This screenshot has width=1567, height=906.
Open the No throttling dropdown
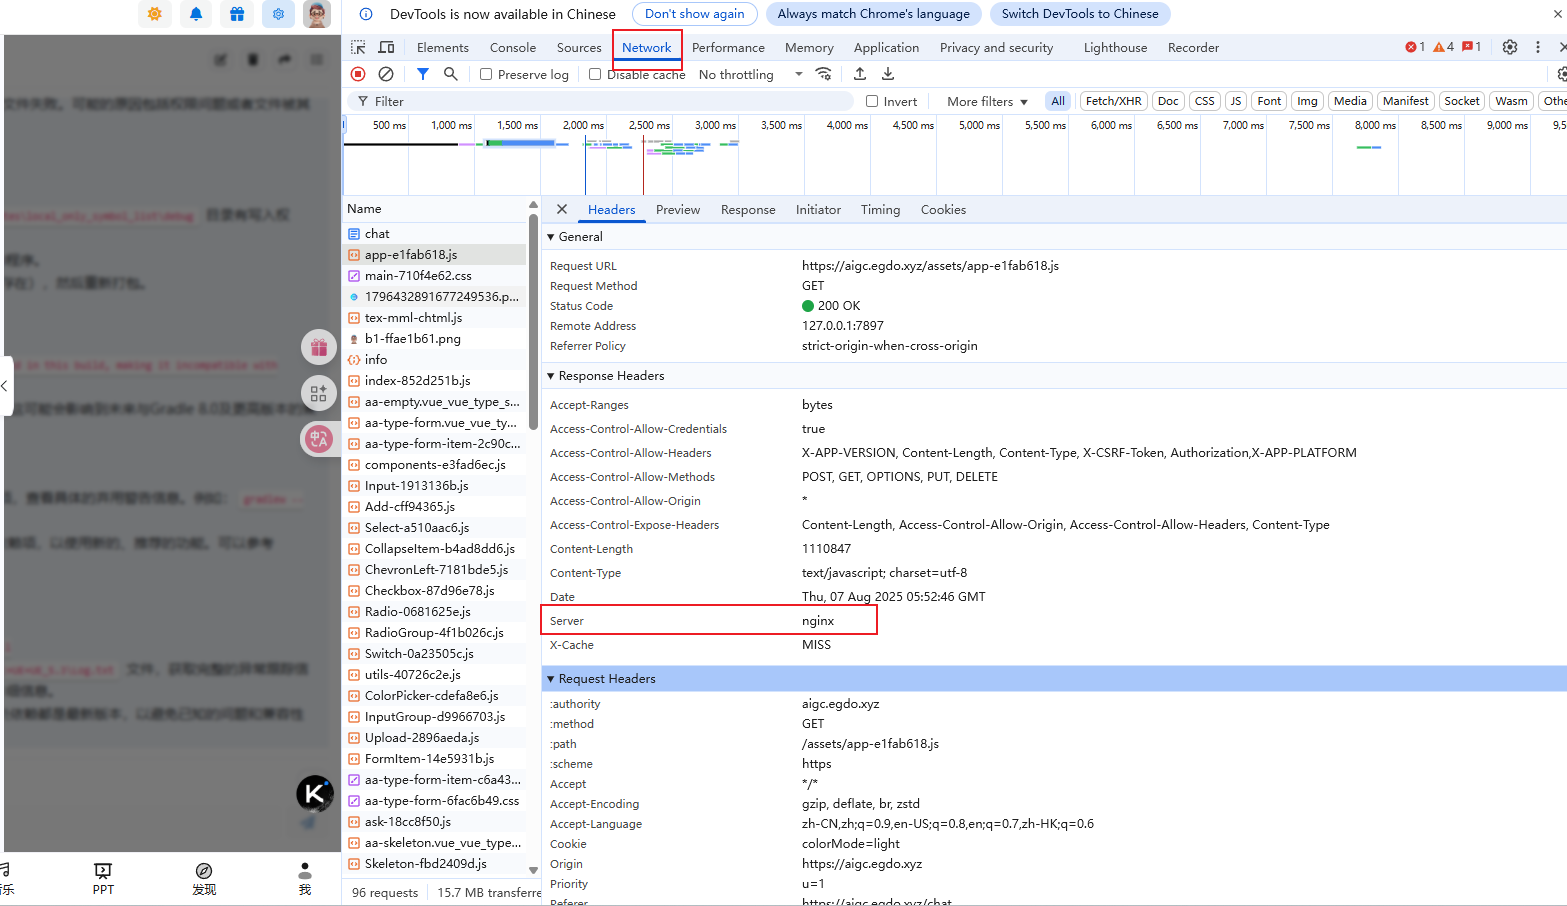click(750, 74)
